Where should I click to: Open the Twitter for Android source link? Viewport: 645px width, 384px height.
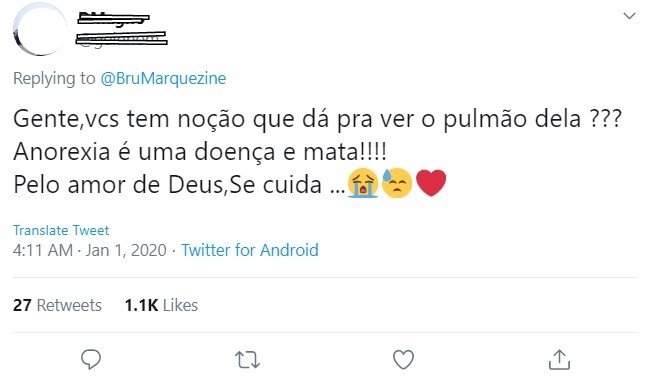click(250, 250)
